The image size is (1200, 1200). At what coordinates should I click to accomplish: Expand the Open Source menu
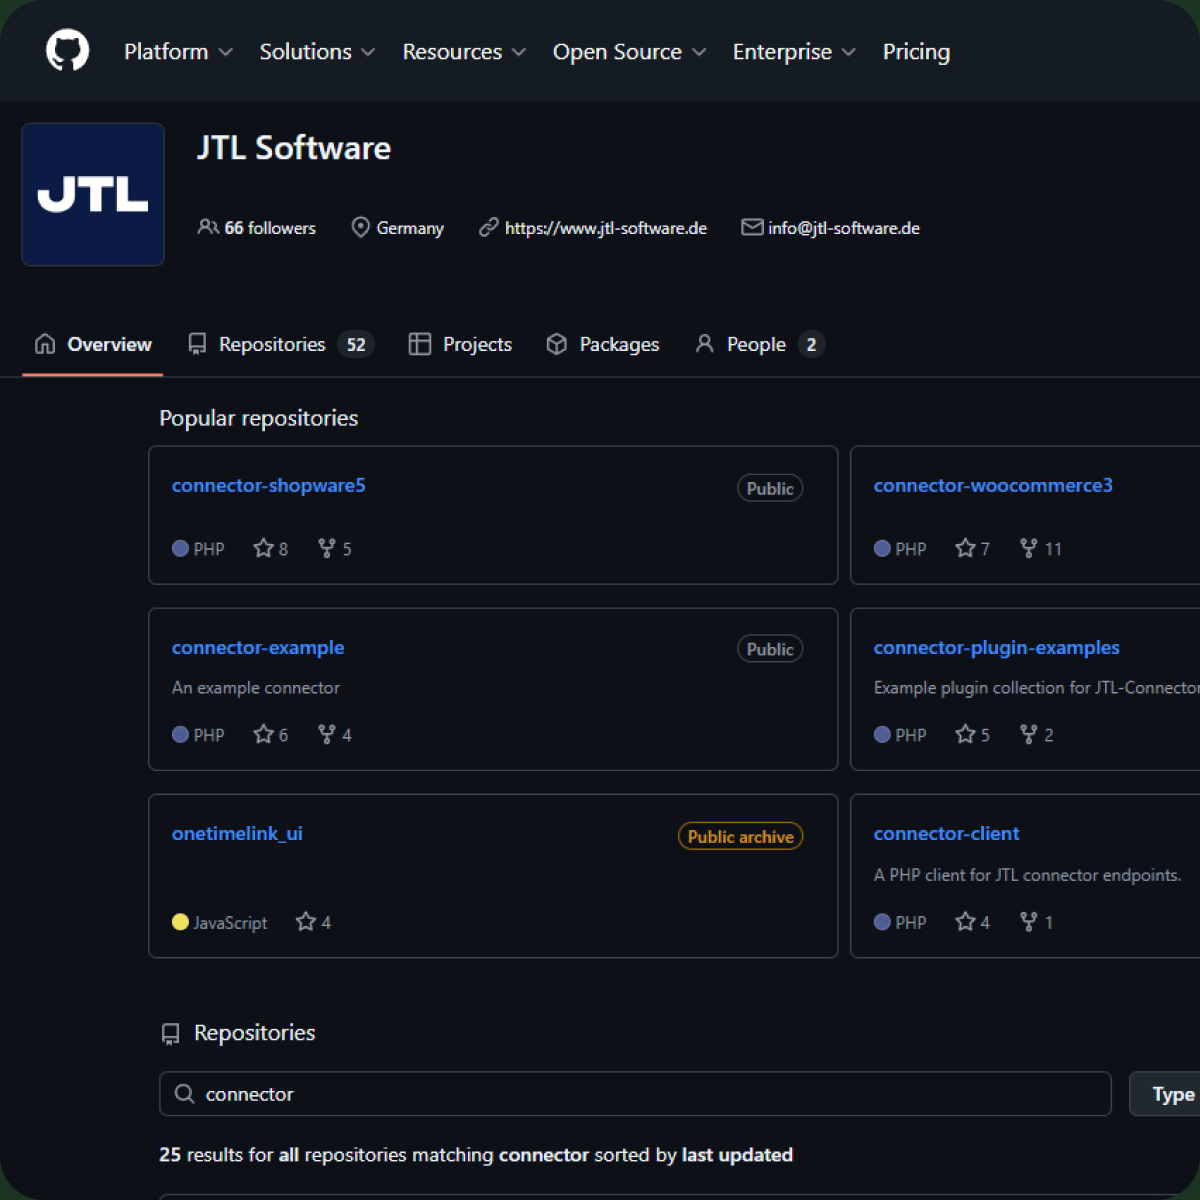629,52
